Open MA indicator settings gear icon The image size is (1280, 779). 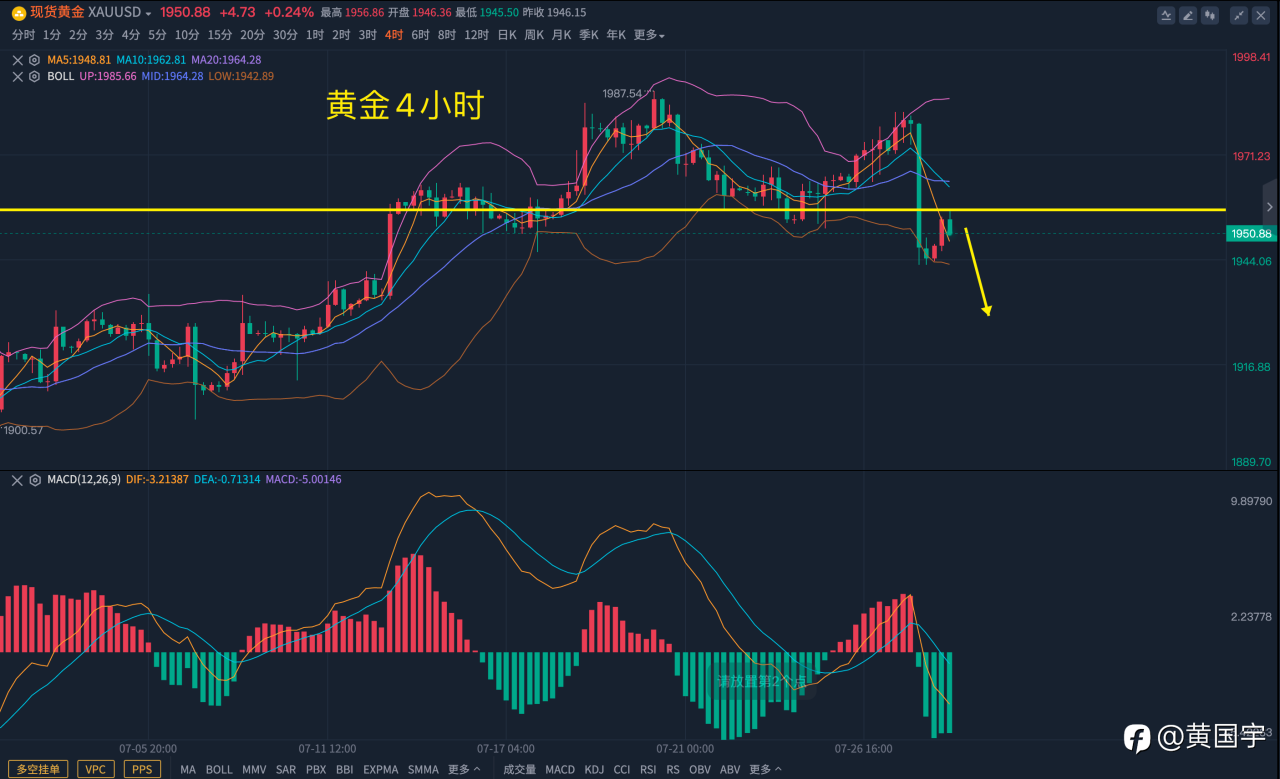click(34, 60)
